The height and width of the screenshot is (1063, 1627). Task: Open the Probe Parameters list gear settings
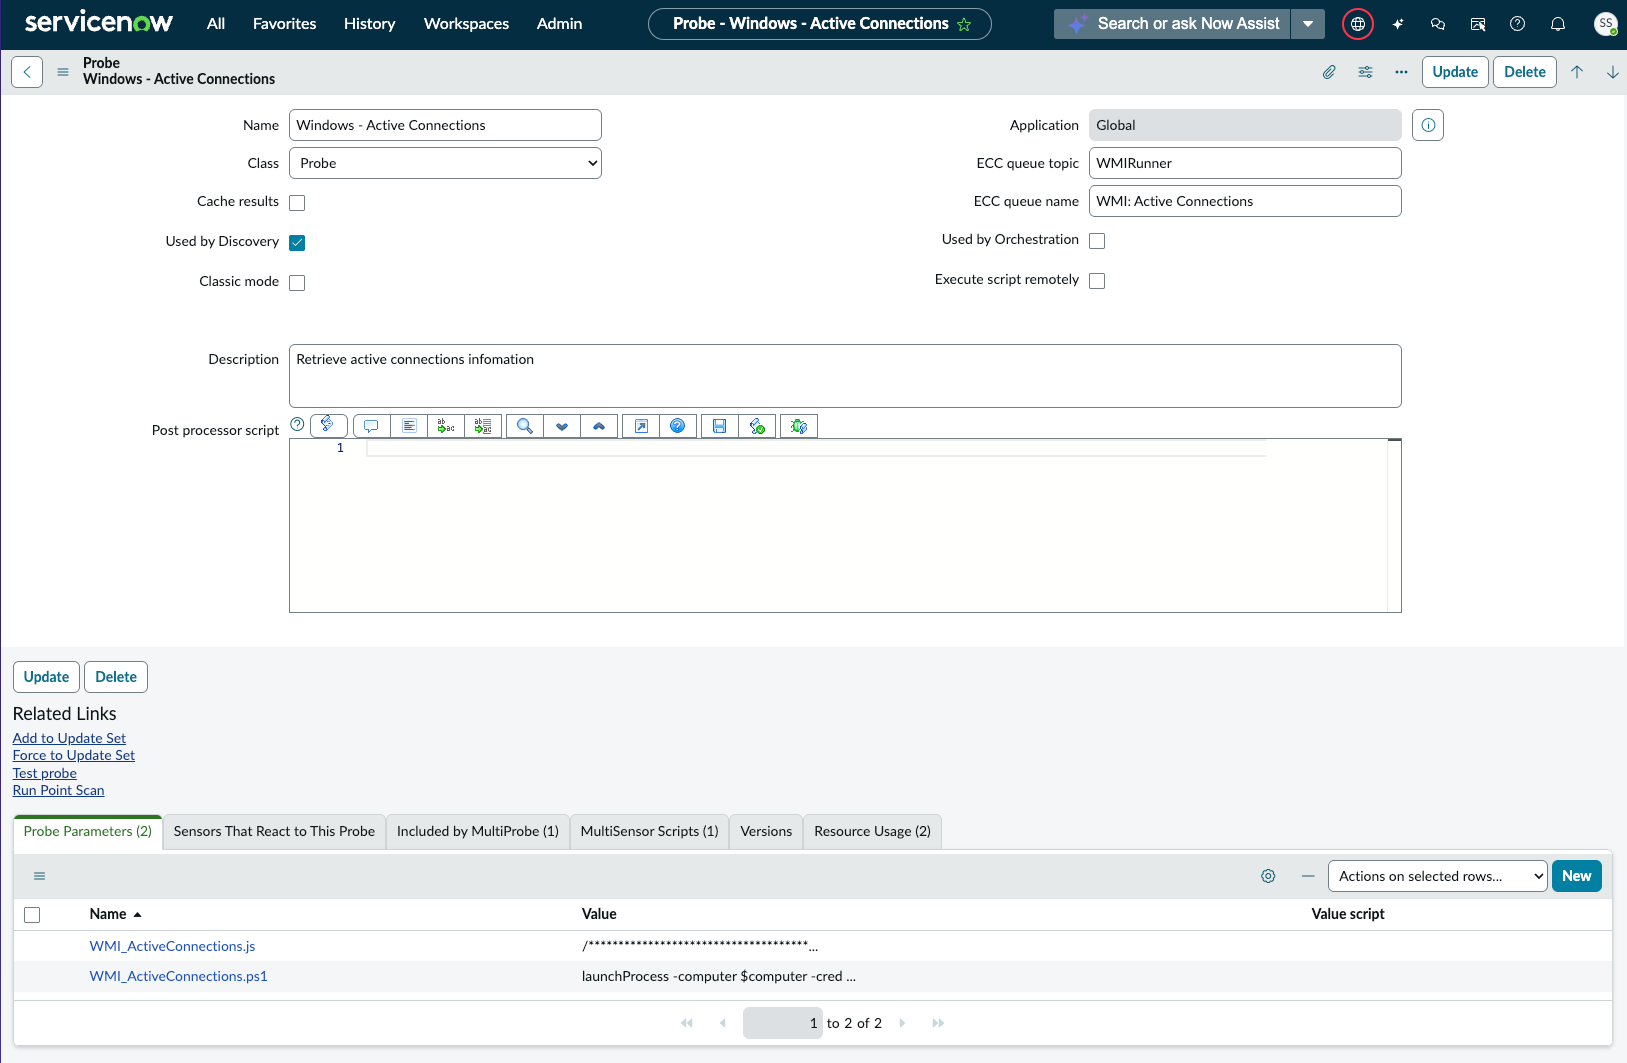click(x=1268, y=876)
